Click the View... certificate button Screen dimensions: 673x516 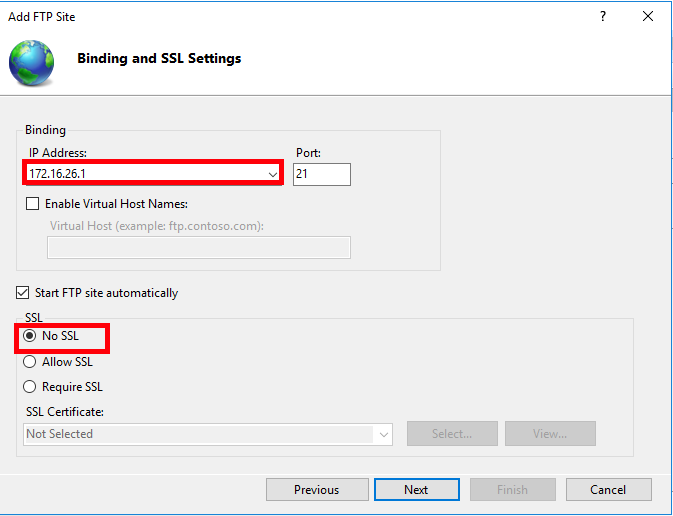pyautogui.click(x=550, y=434)
